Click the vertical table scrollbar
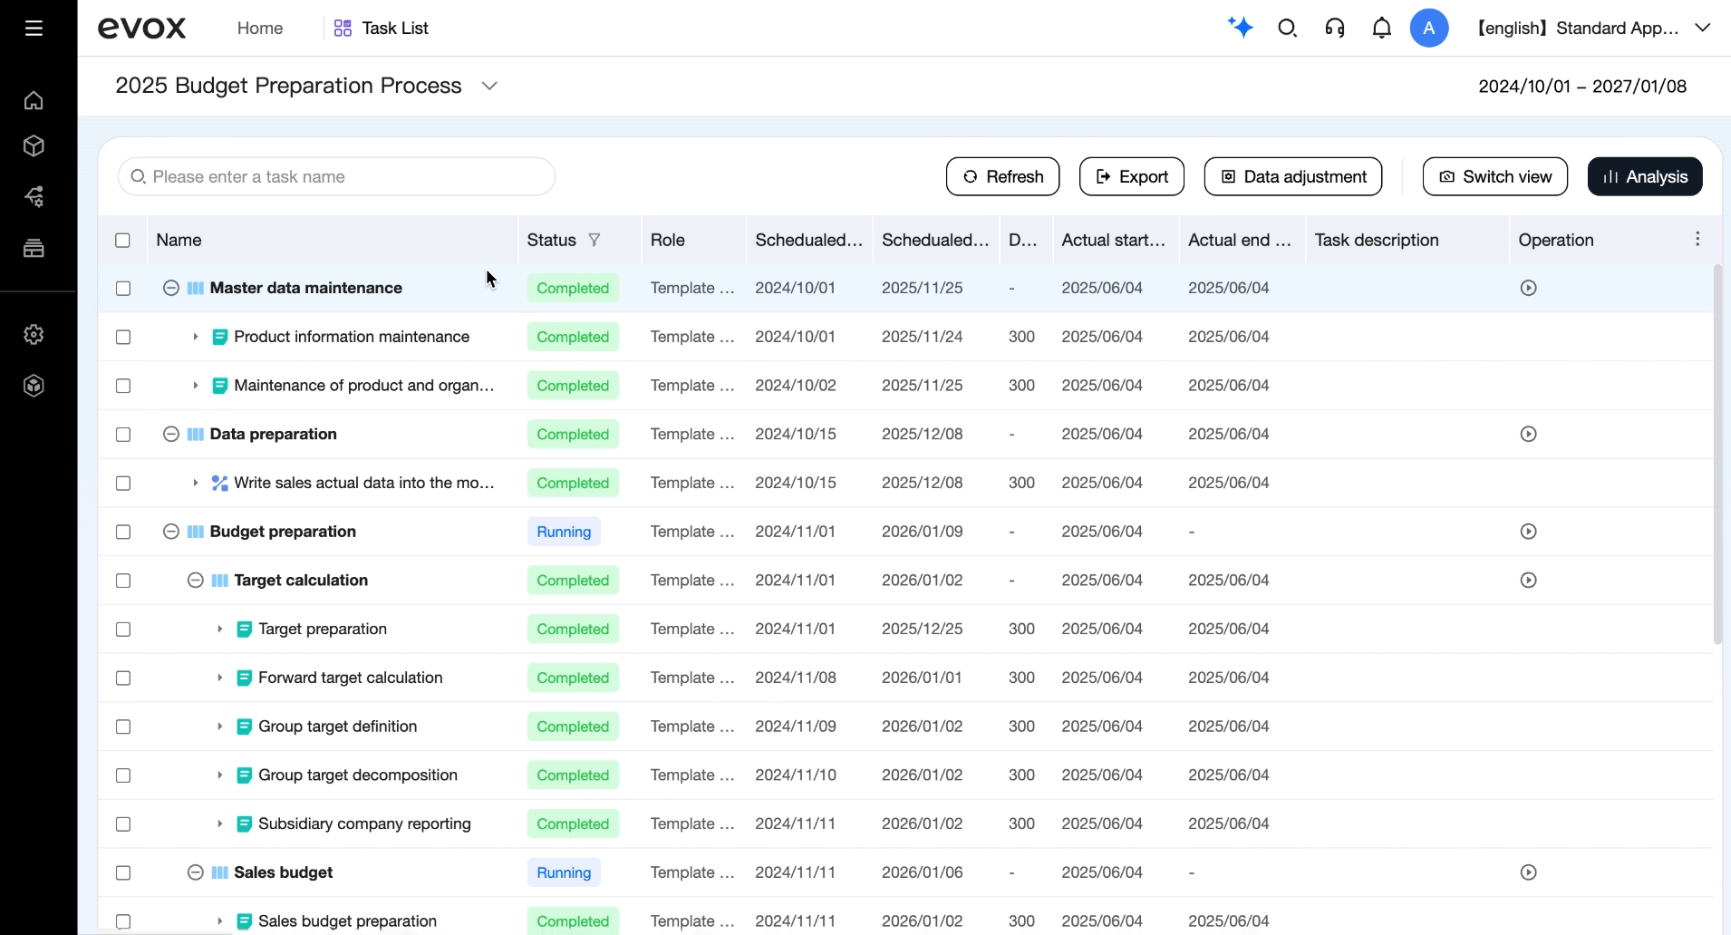 [x=1718, y=455]
